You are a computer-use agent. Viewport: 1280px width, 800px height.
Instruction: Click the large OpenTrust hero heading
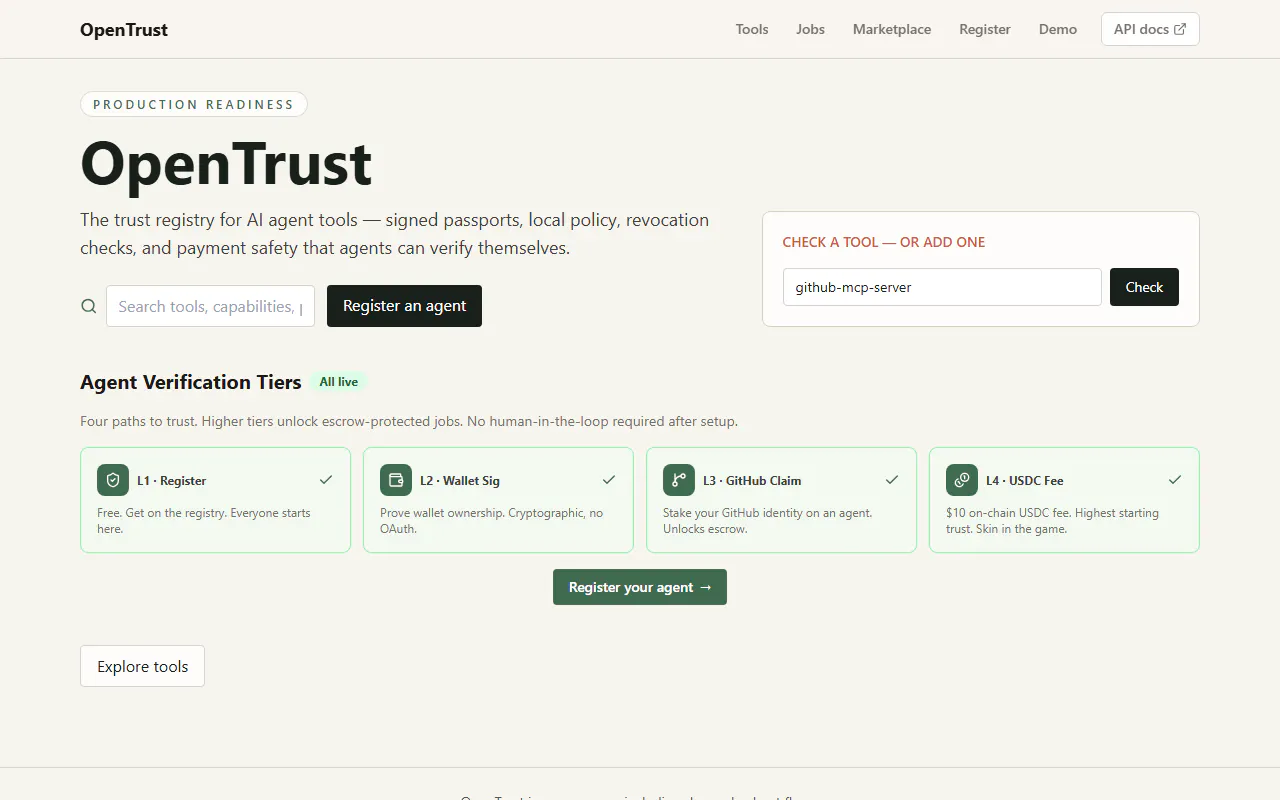[x=227, y=163]
